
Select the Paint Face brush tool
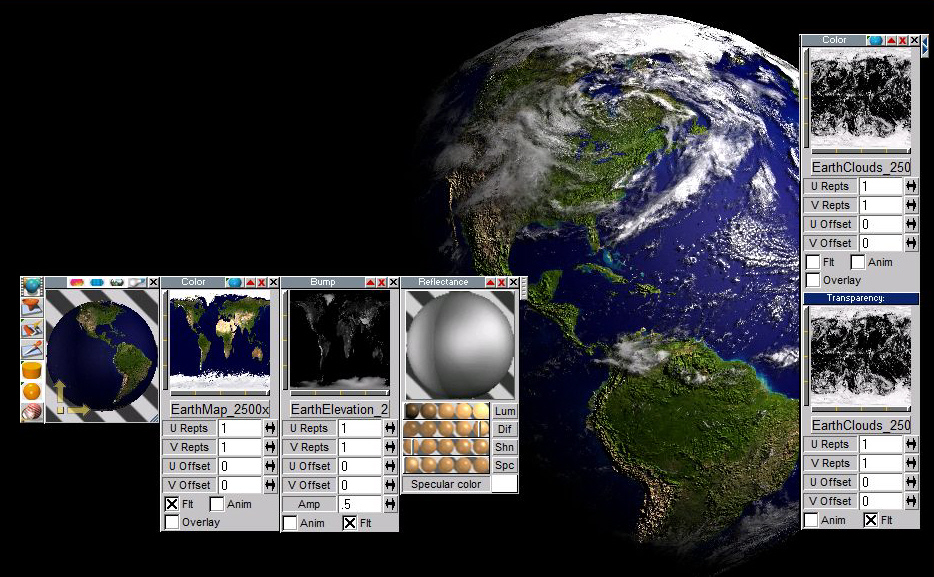coord(32,329)
